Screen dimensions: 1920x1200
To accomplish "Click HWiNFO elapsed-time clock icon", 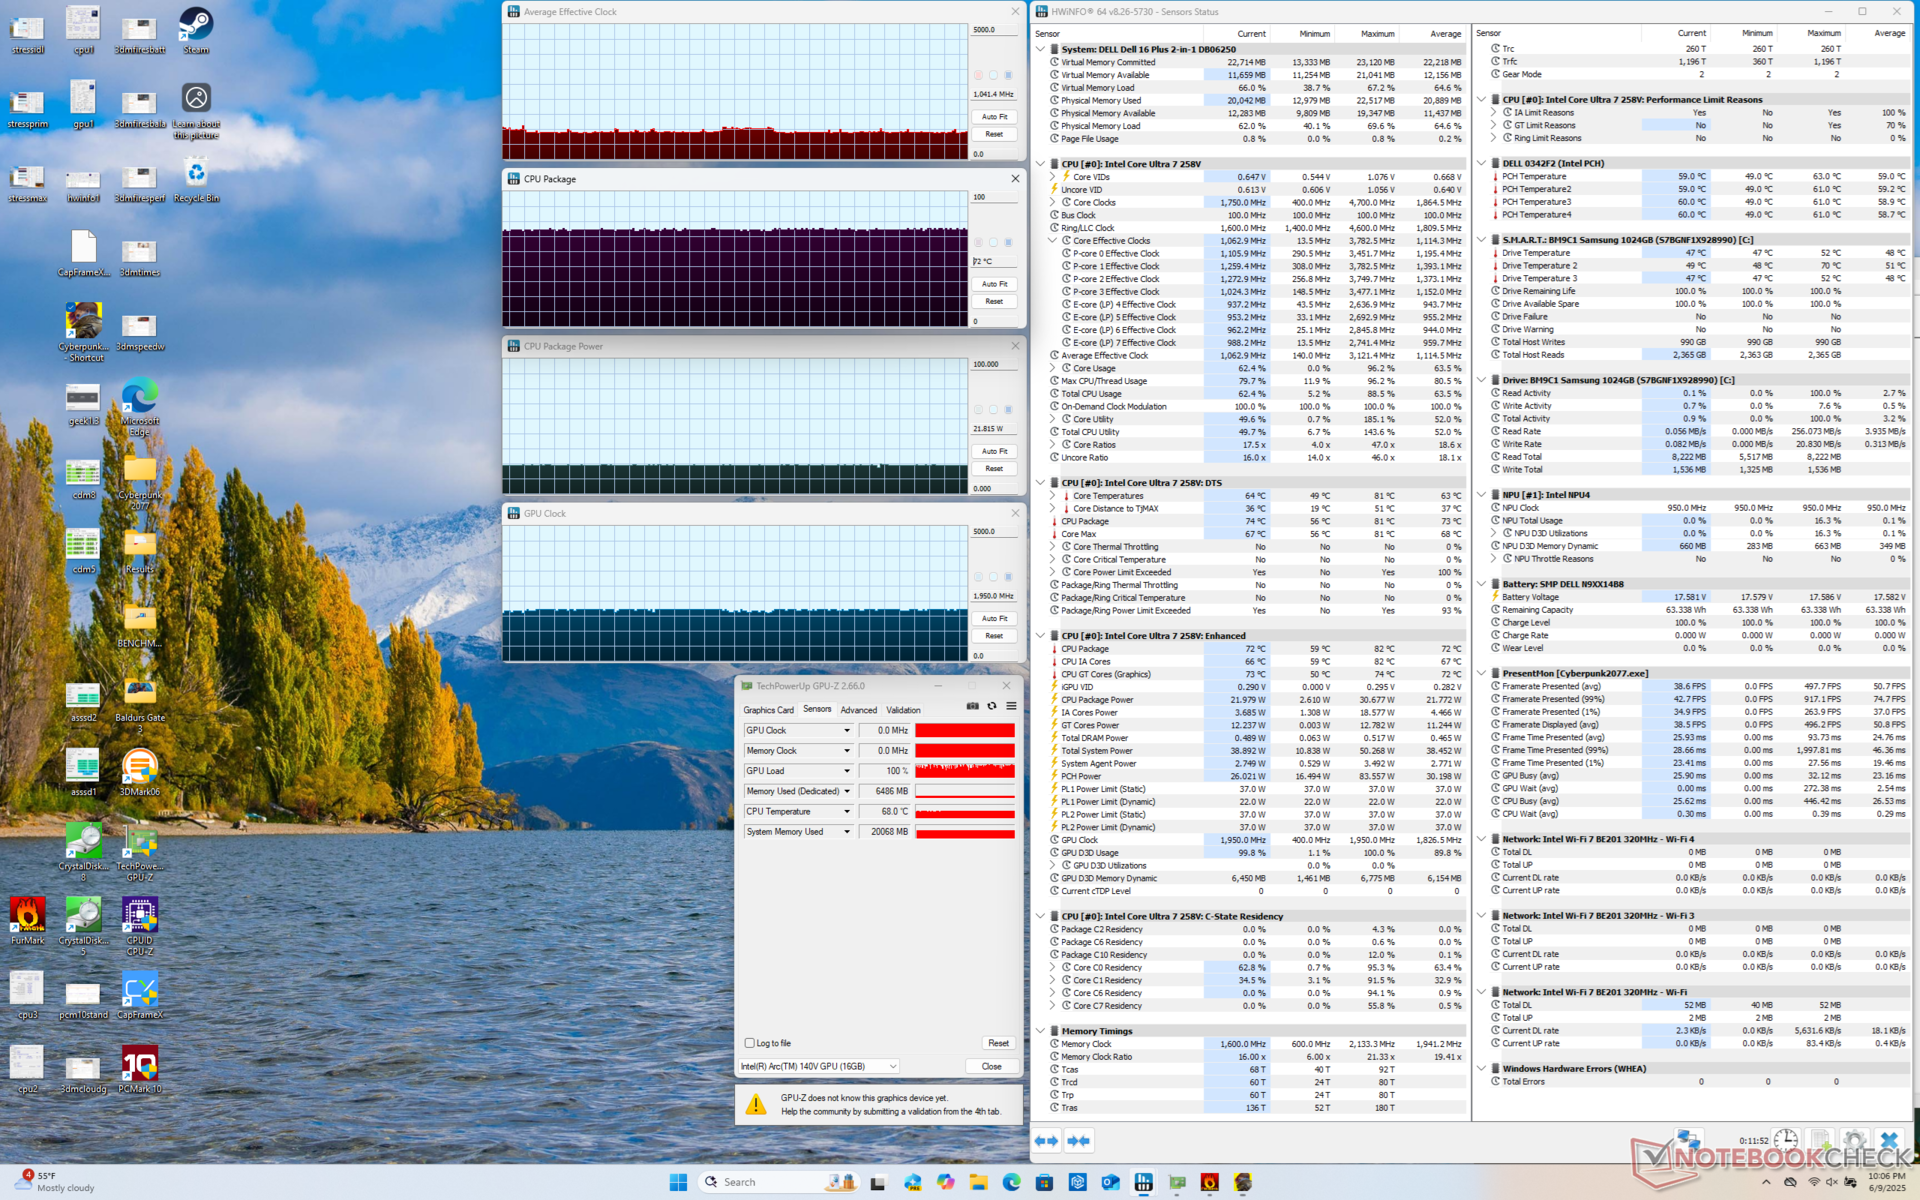I will coord(1785,1140).
